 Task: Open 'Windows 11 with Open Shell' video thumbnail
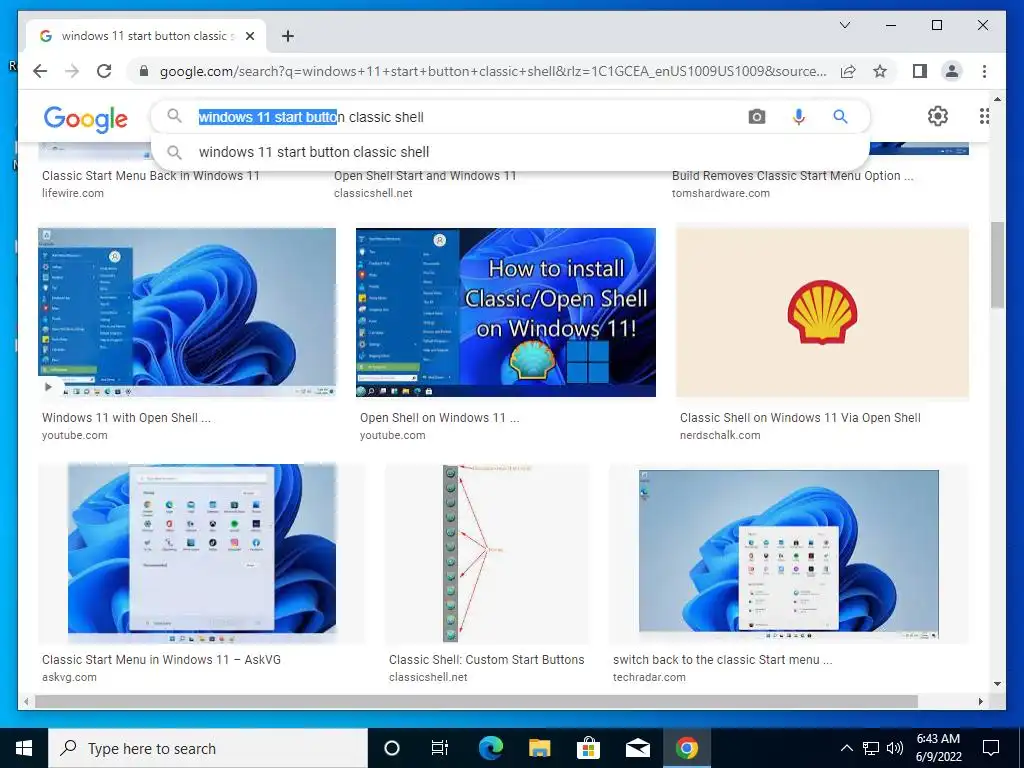click(187, 312)
